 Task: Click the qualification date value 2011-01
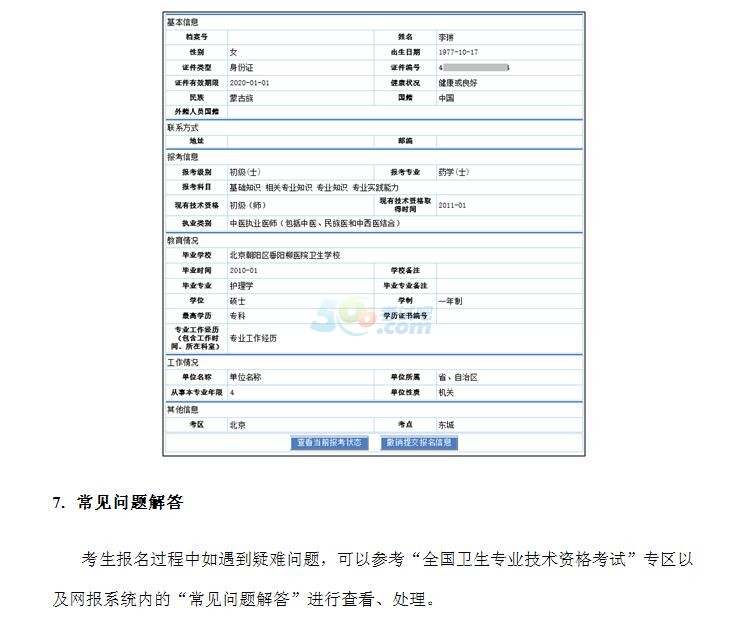click(x=452, y=205)
